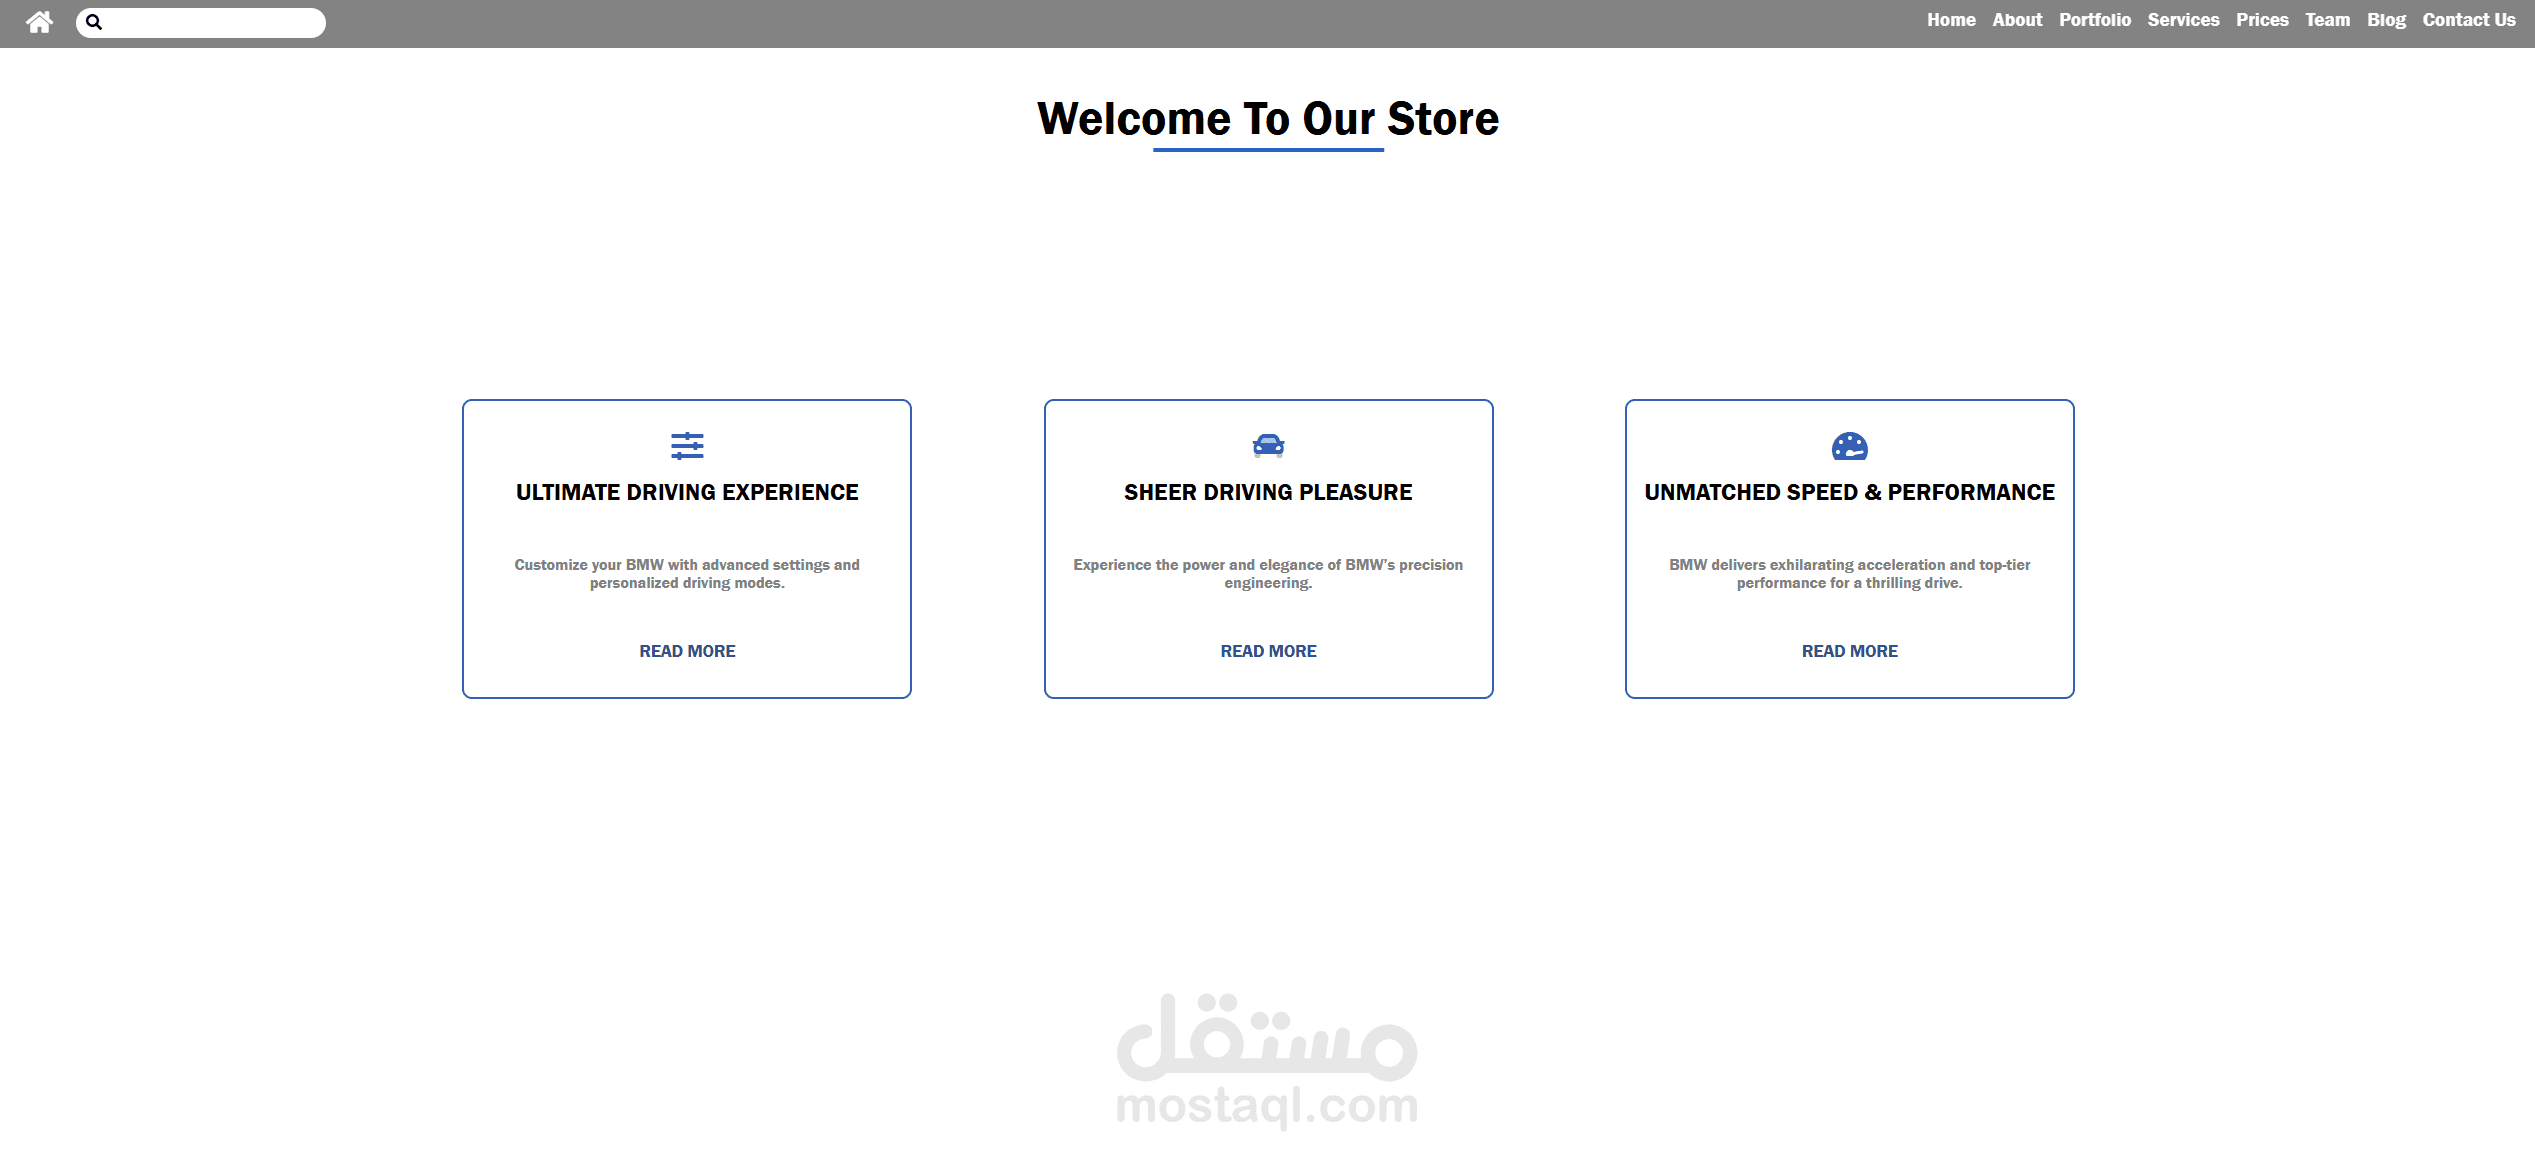This screenshot has height=1155, width=2535.
Task: Read more about Ultimate Driving Experience
Action: pyautogui.click(x=687, y=651)
